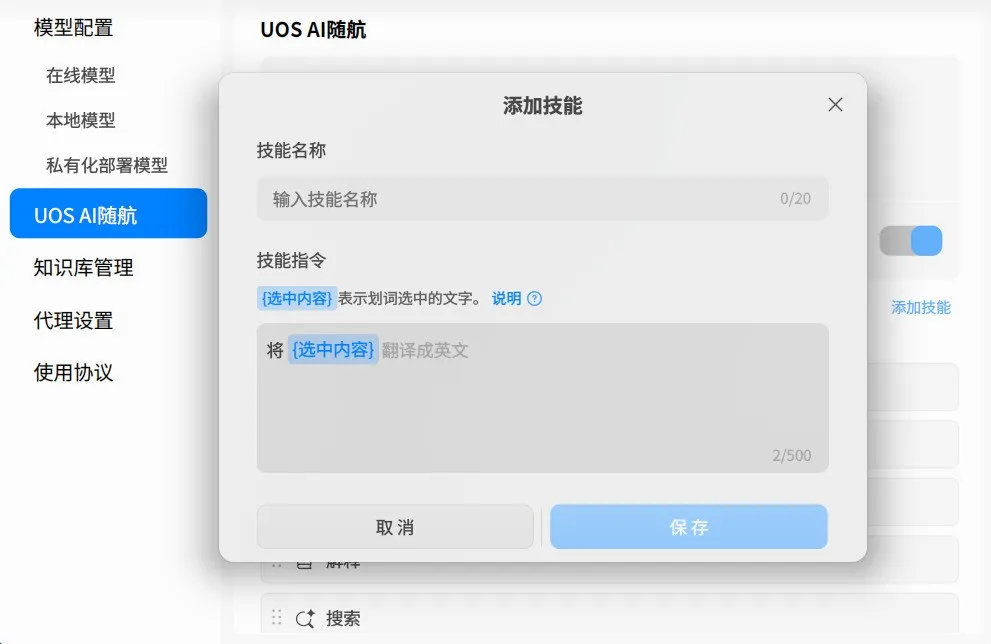Screen dimensions: 991x644
Task: Click the search icon in the 搜索 row
Action: tap(305, 618)
